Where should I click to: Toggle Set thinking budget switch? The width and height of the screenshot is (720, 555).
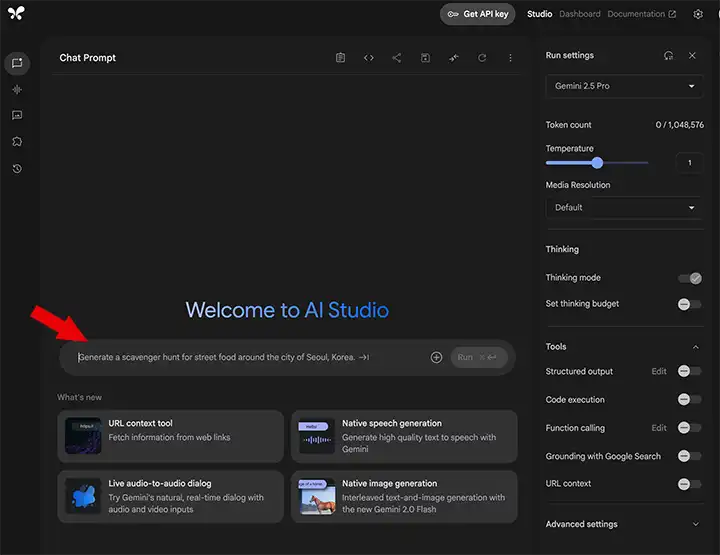[690, 304]
